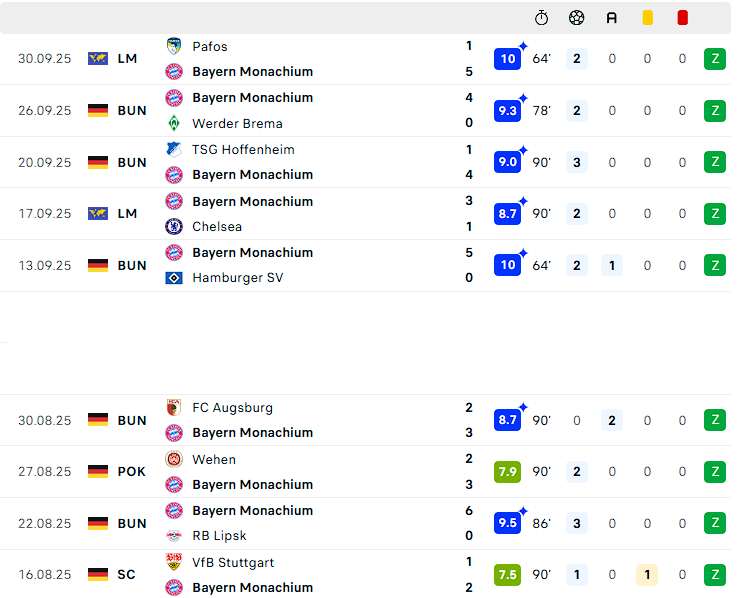Open the 7.5 rating badge for Stuttgart match
747x598 pixels.
pos(507,575)
